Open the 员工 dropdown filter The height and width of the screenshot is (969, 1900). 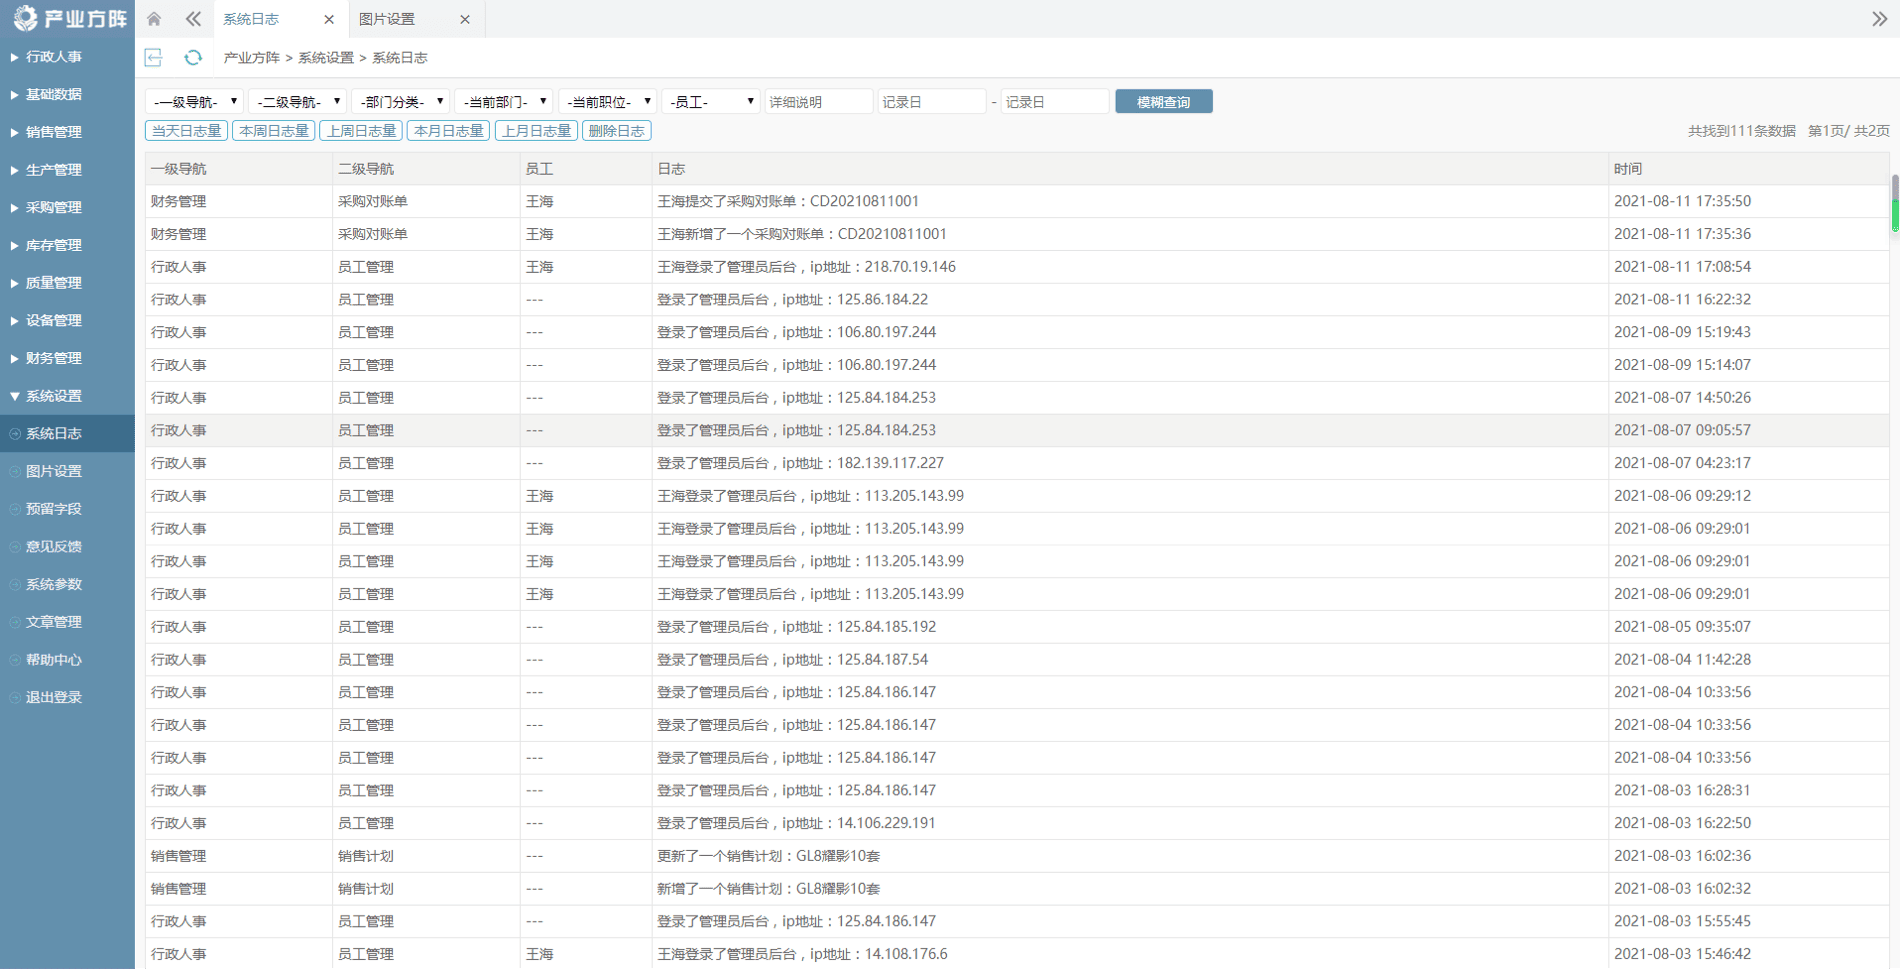tap(710, 102)
